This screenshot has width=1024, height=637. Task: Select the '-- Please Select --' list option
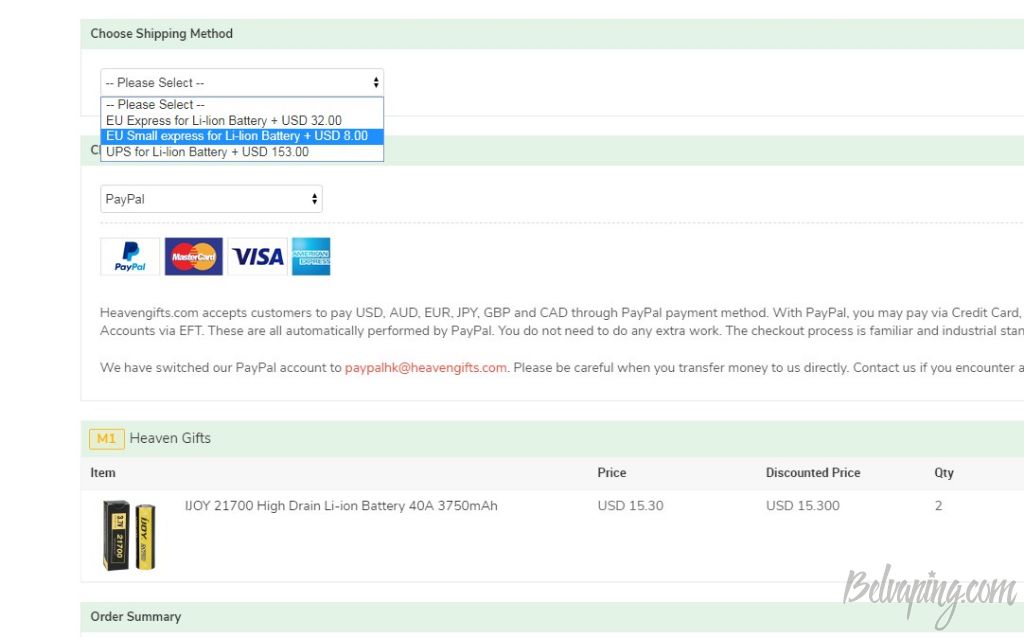(x=242, y=105)
